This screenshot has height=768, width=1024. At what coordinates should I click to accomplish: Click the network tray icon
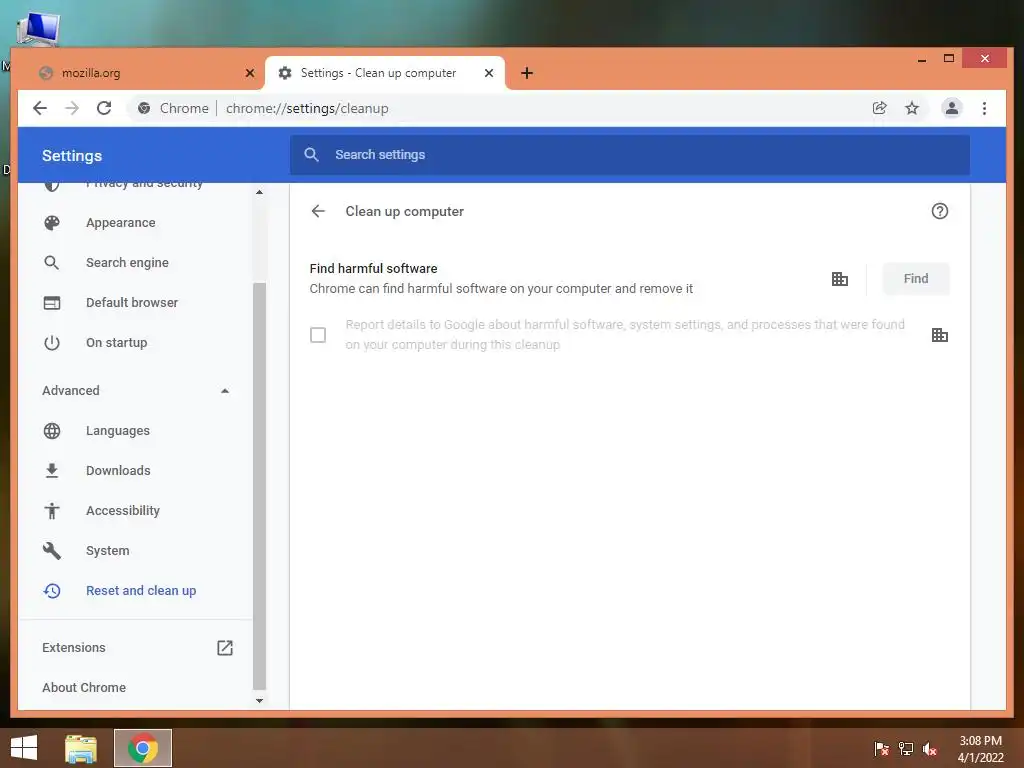pyautogui.click(x=906, y=749)
